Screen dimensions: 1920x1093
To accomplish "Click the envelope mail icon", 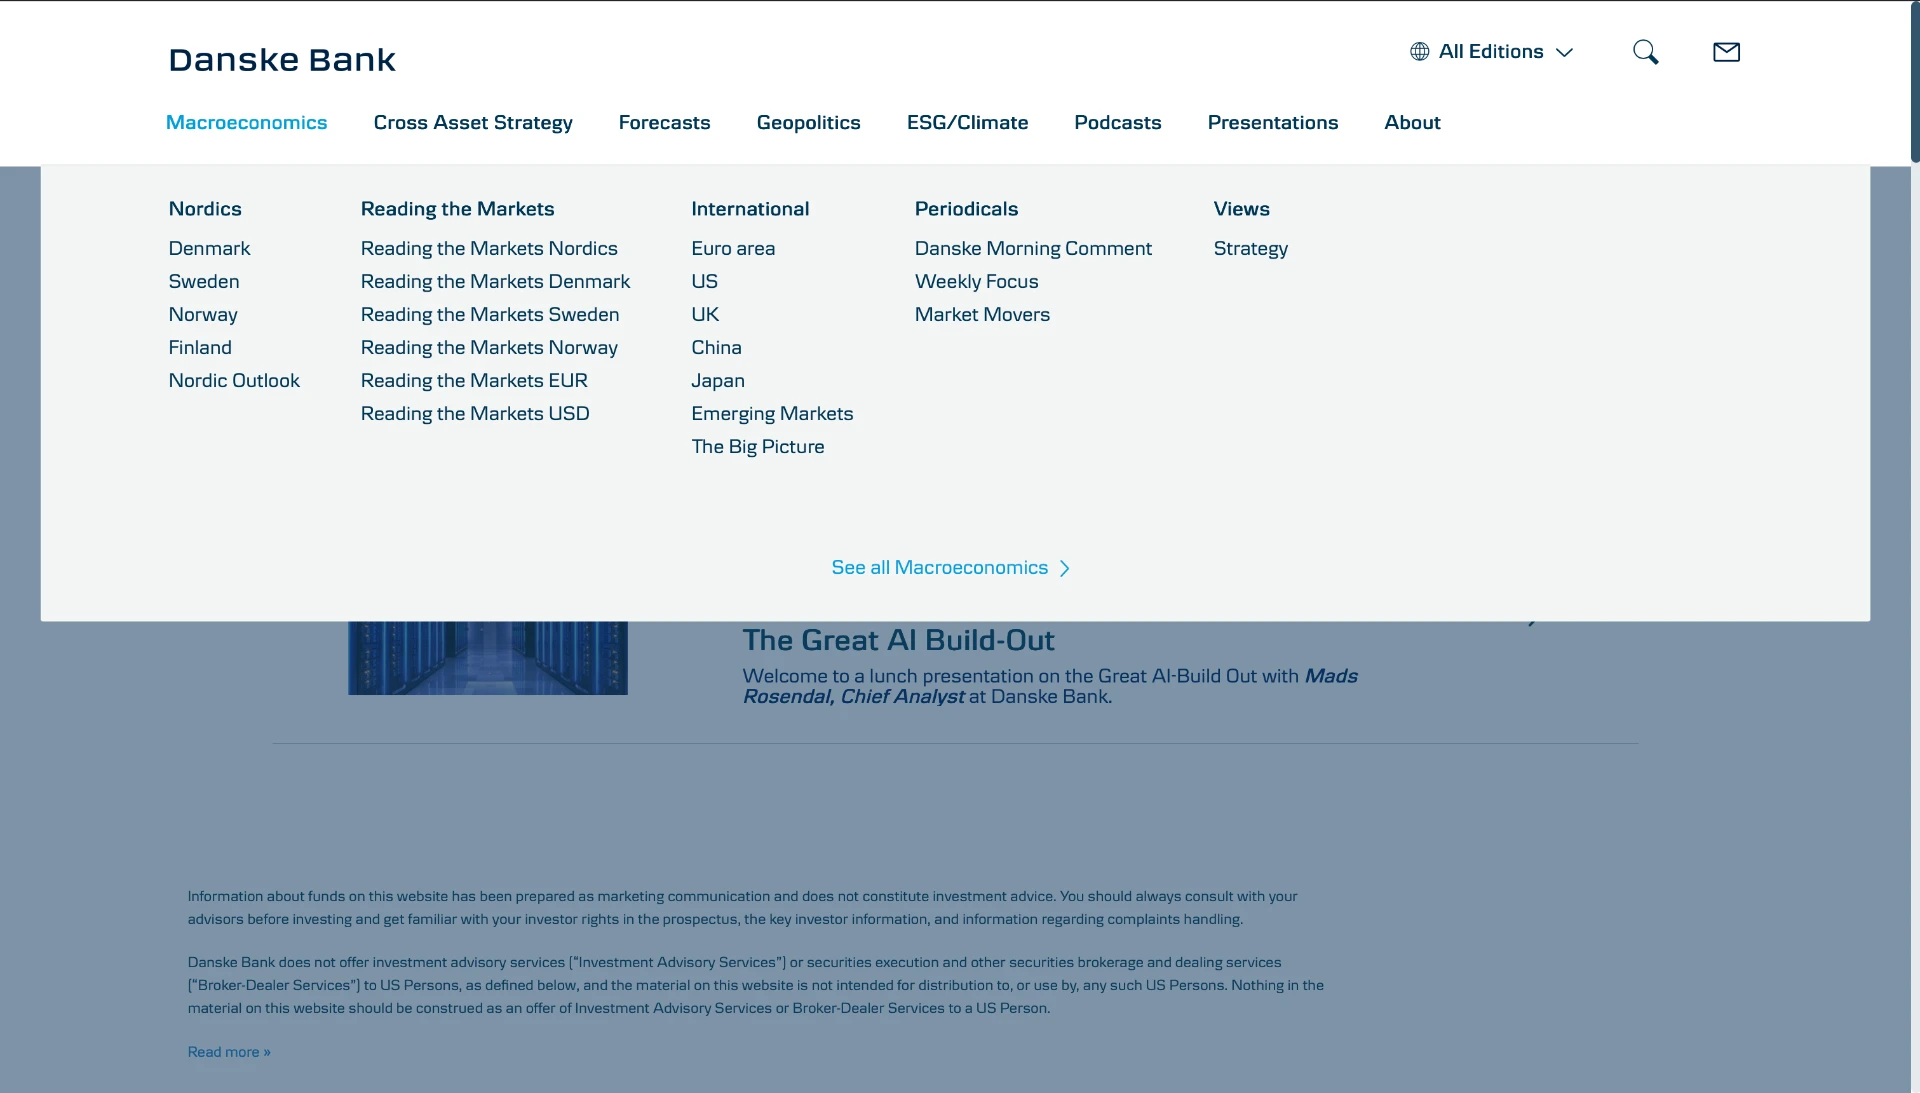I will point(1726,52).
